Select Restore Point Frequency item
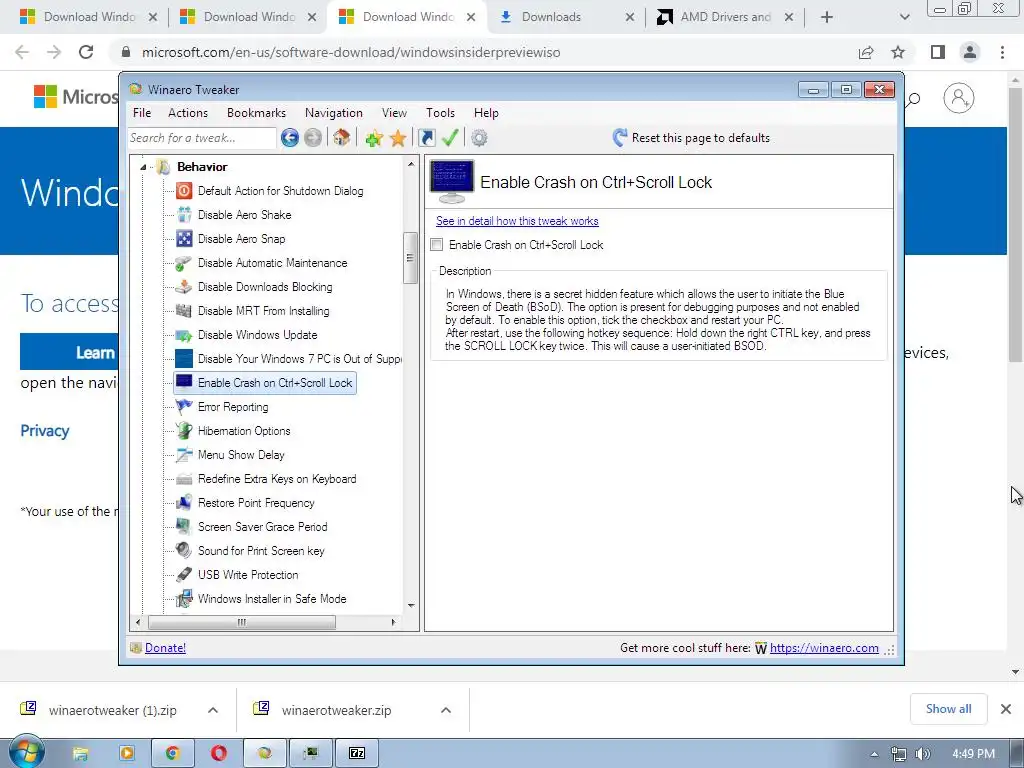 pyautogui.click(x=256, y=503)
